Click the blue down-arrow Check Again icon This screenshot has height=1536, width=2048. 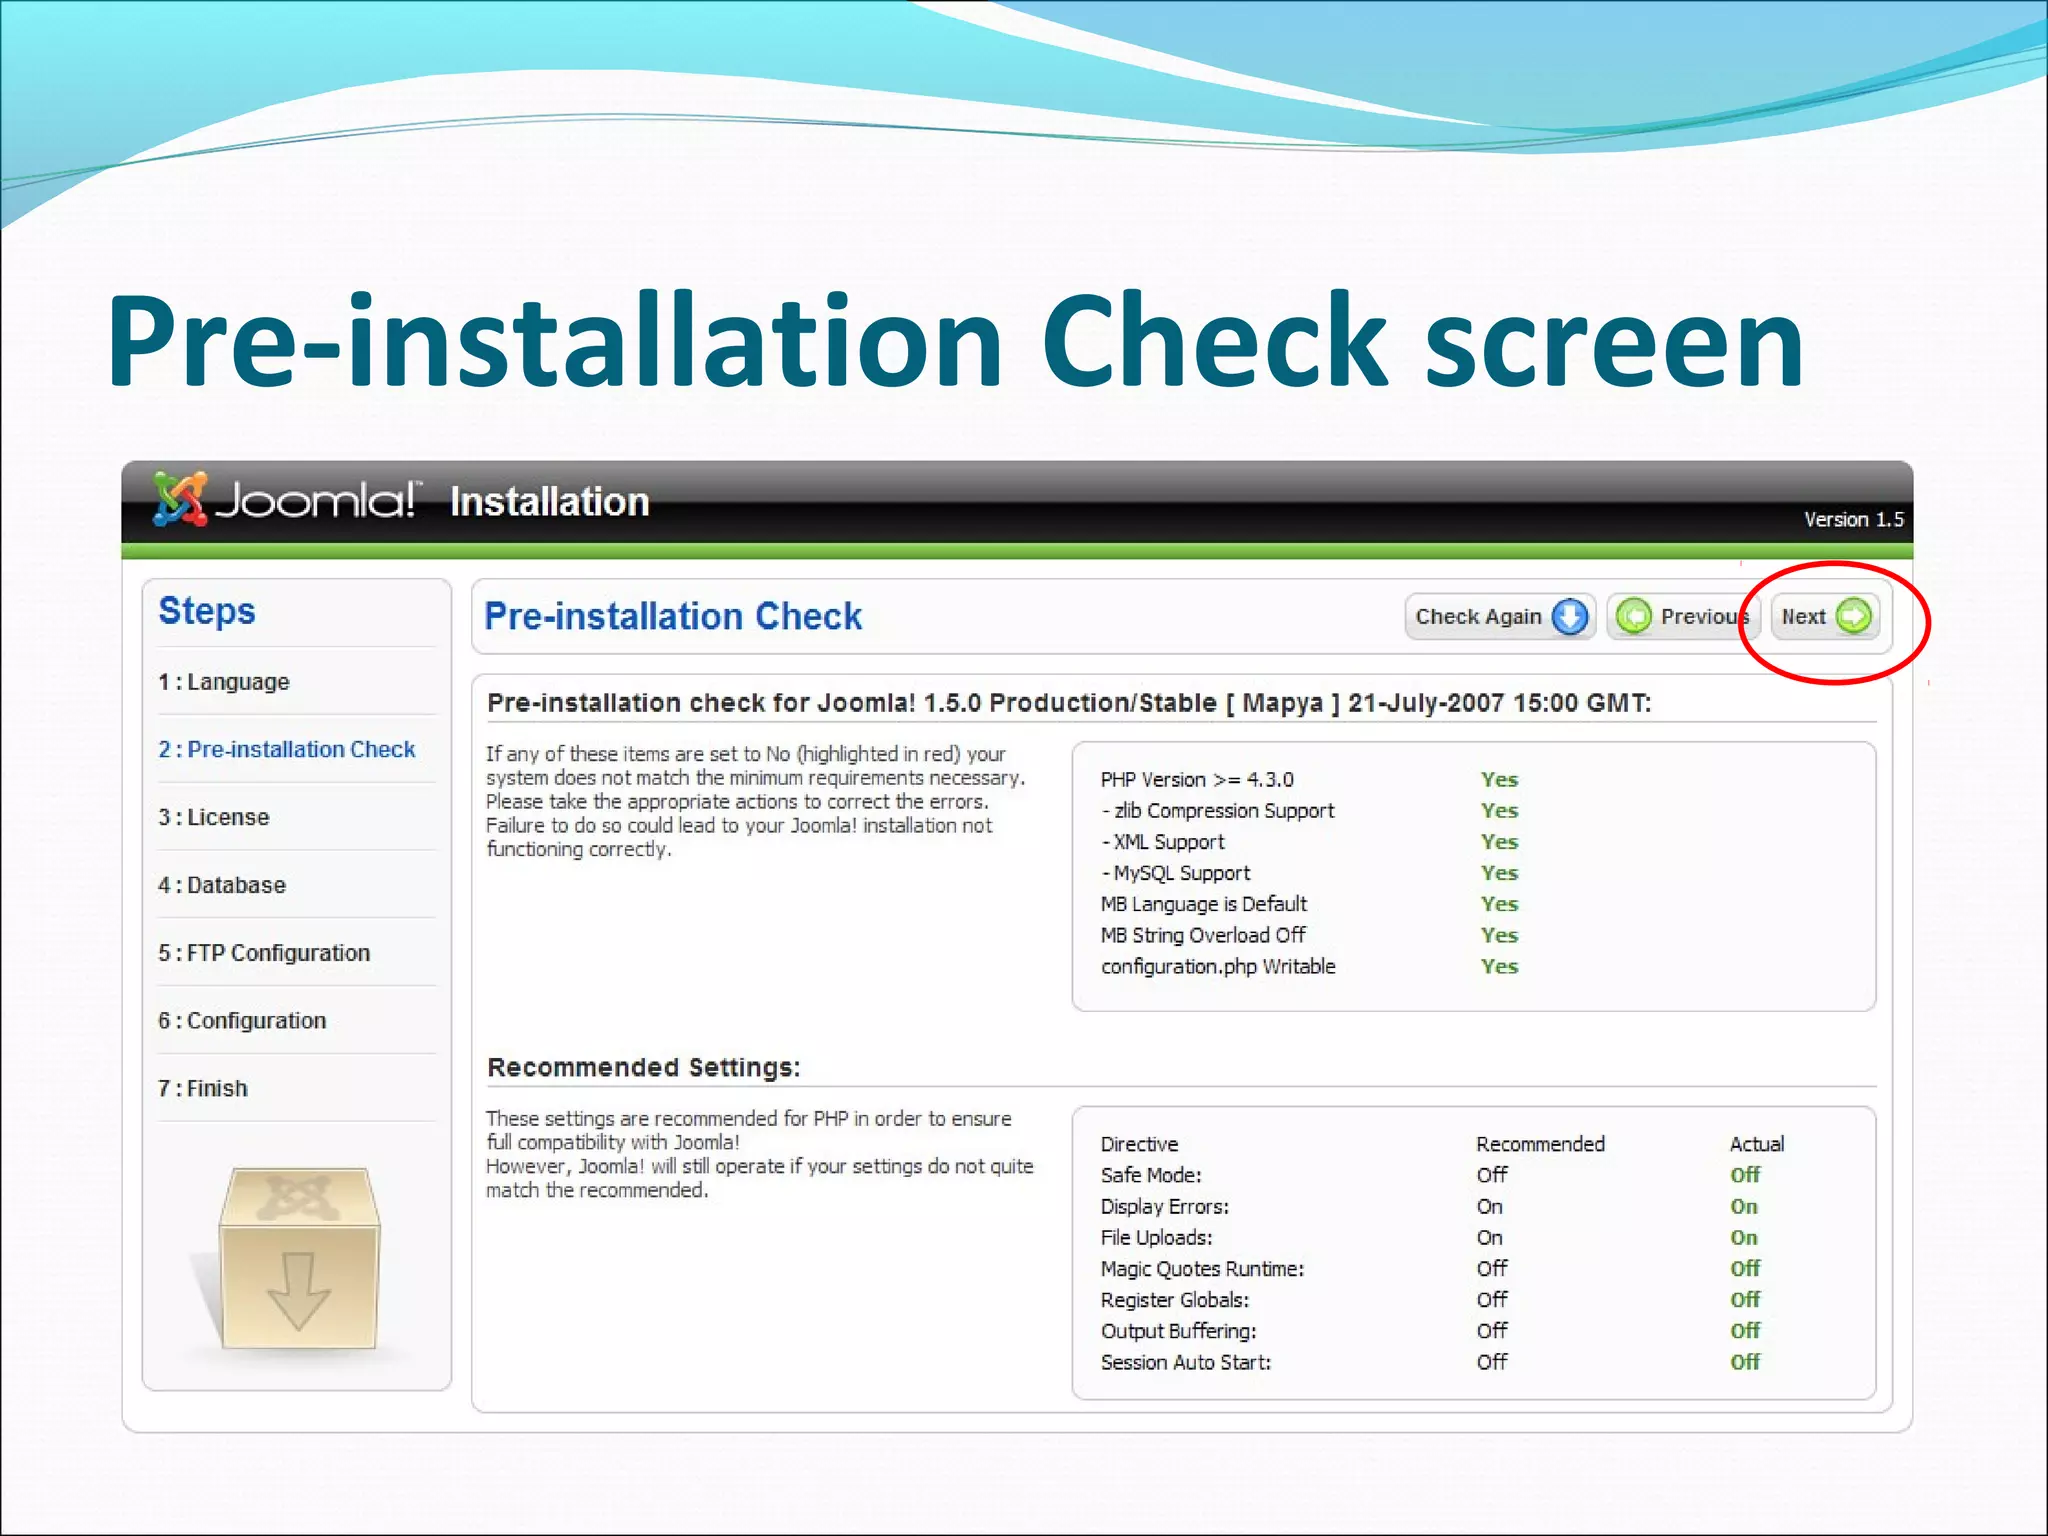[1570, 616]
